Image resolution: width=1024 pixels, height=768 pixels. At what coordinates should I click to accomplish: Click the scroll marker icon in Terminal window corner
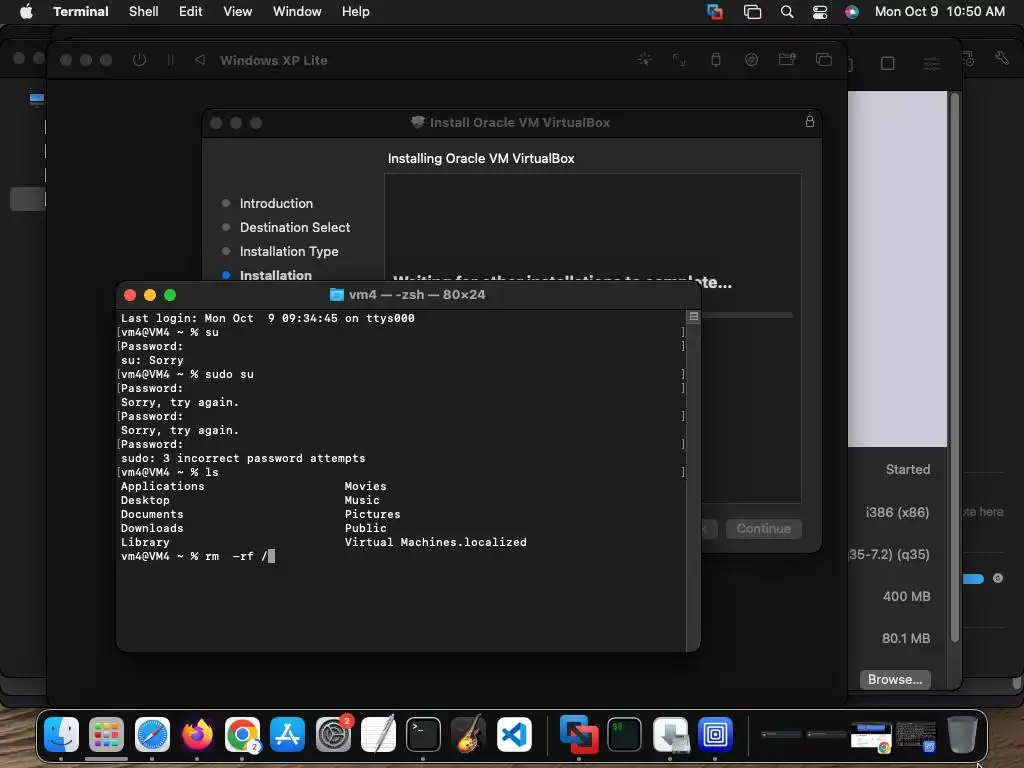coord(694,317)
